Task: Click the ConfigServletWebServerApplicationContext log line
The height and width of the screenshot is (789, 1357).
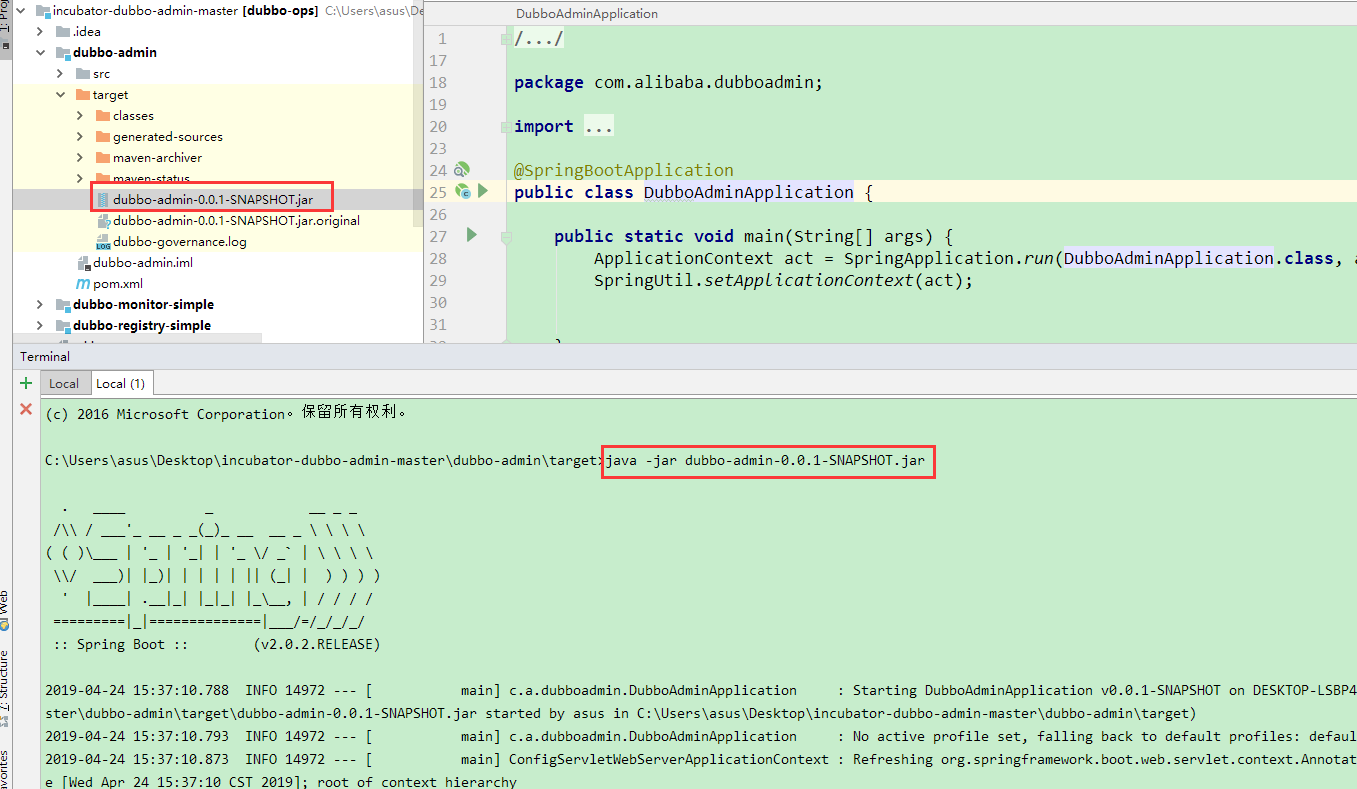Action: [700, 760]
